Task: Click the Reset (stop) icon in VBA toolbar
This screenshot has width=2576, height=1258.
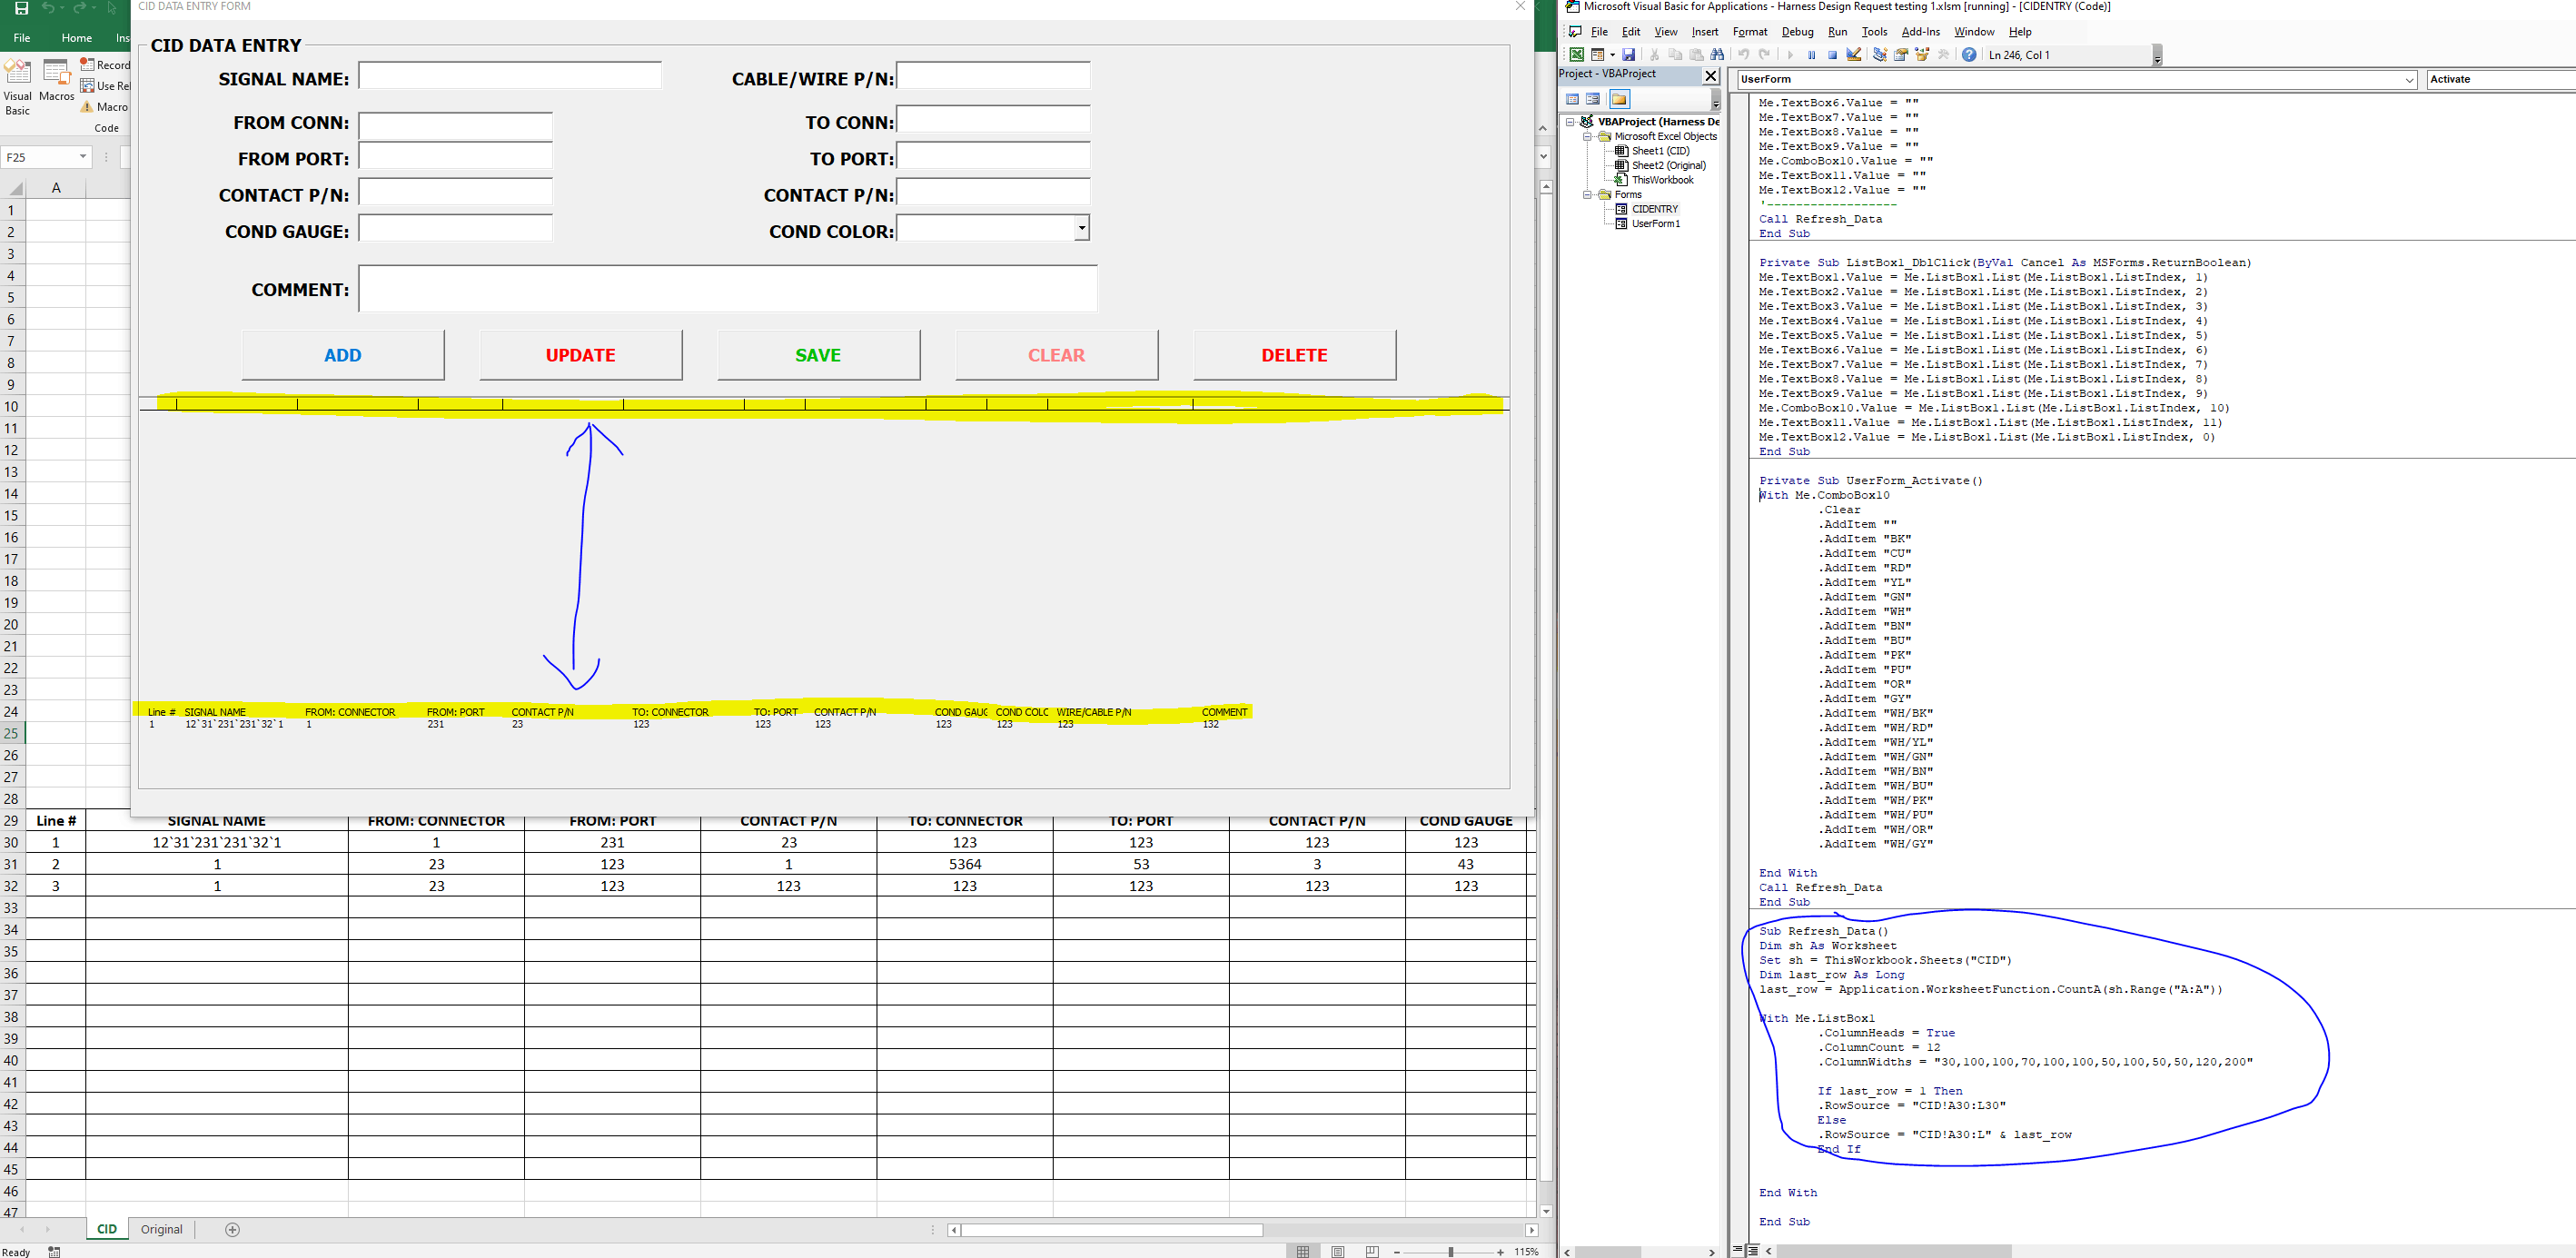Action: 1833,55
